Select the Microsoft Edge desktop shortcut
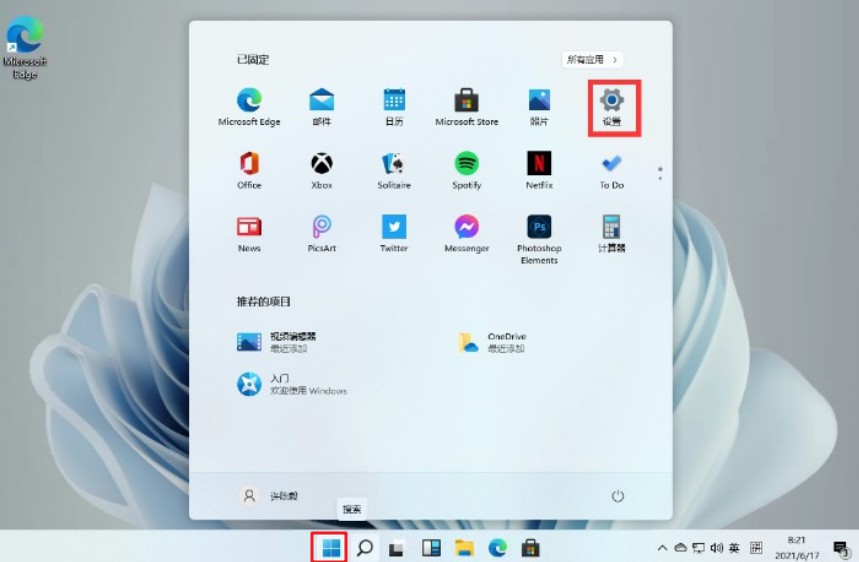This screenshot has width=859, height=562. pos(25,48)
